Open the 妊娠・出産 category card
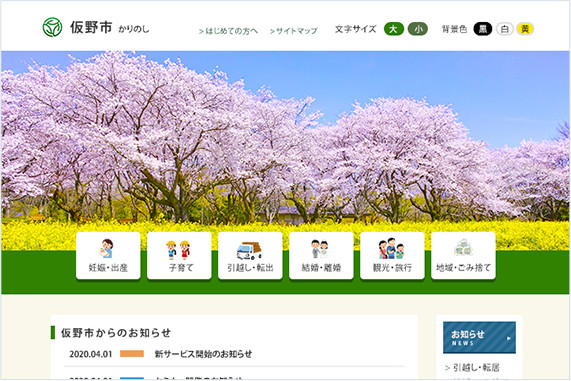571x381 pixels. [x=108, y=255]
